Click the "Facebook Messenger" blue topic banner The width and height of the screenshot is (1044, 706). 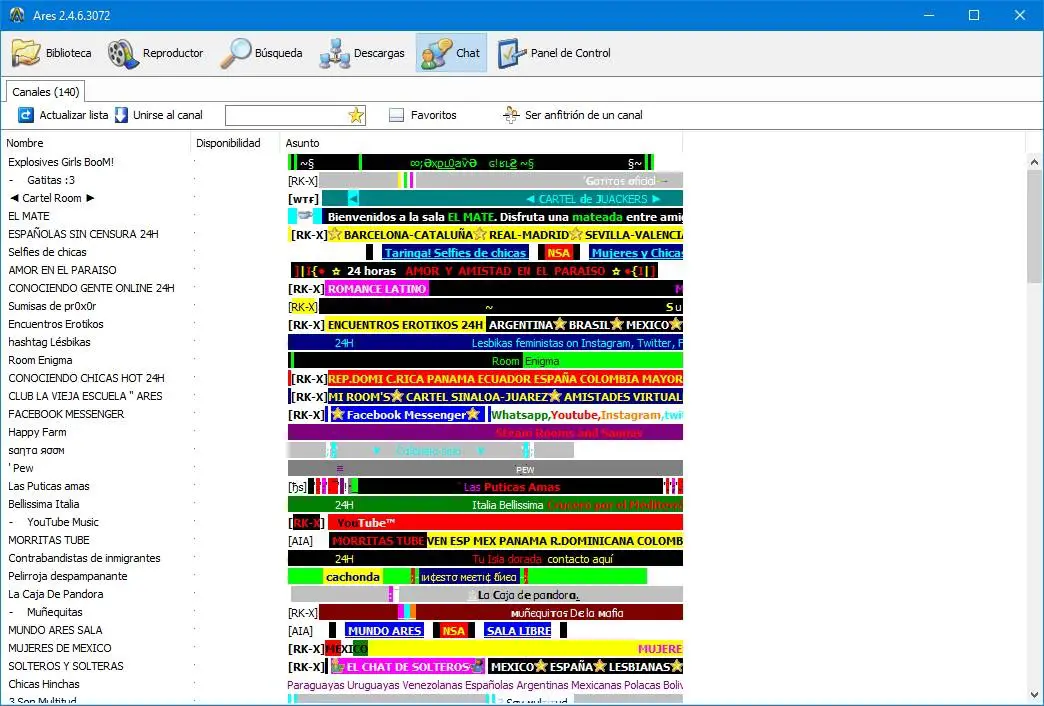pos(406,414)
